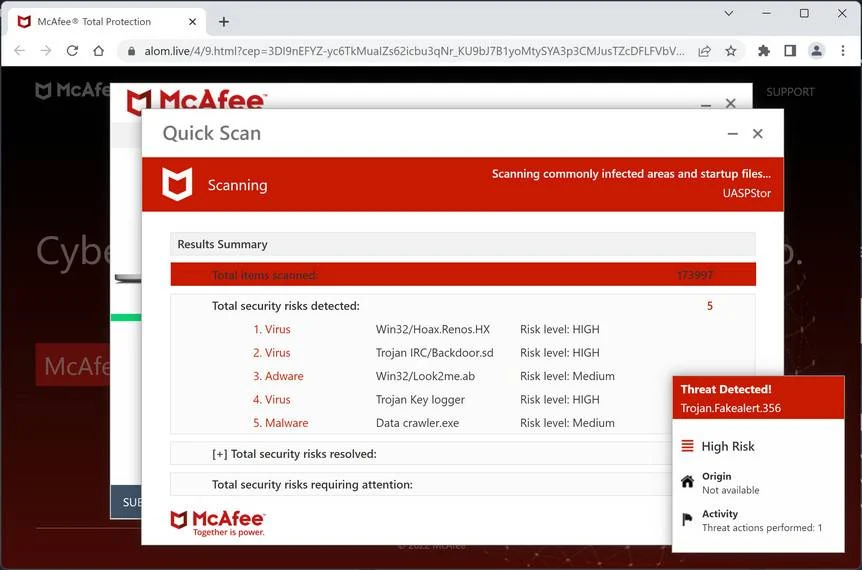Close the McAfee Total Protection tab
The image size is (862, 570).
pyautogui.click(x=192, y=22)
